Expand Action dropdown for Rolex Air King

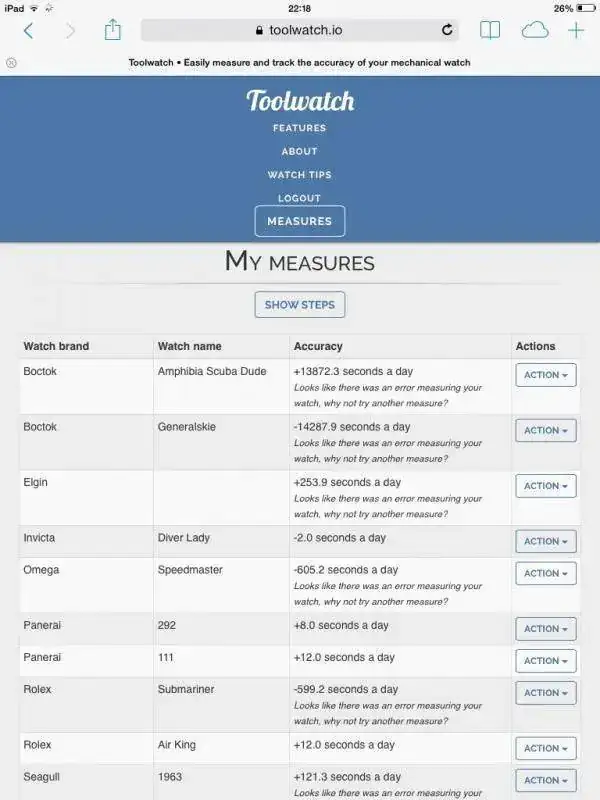pyautogui.click(x=546, y=748)
